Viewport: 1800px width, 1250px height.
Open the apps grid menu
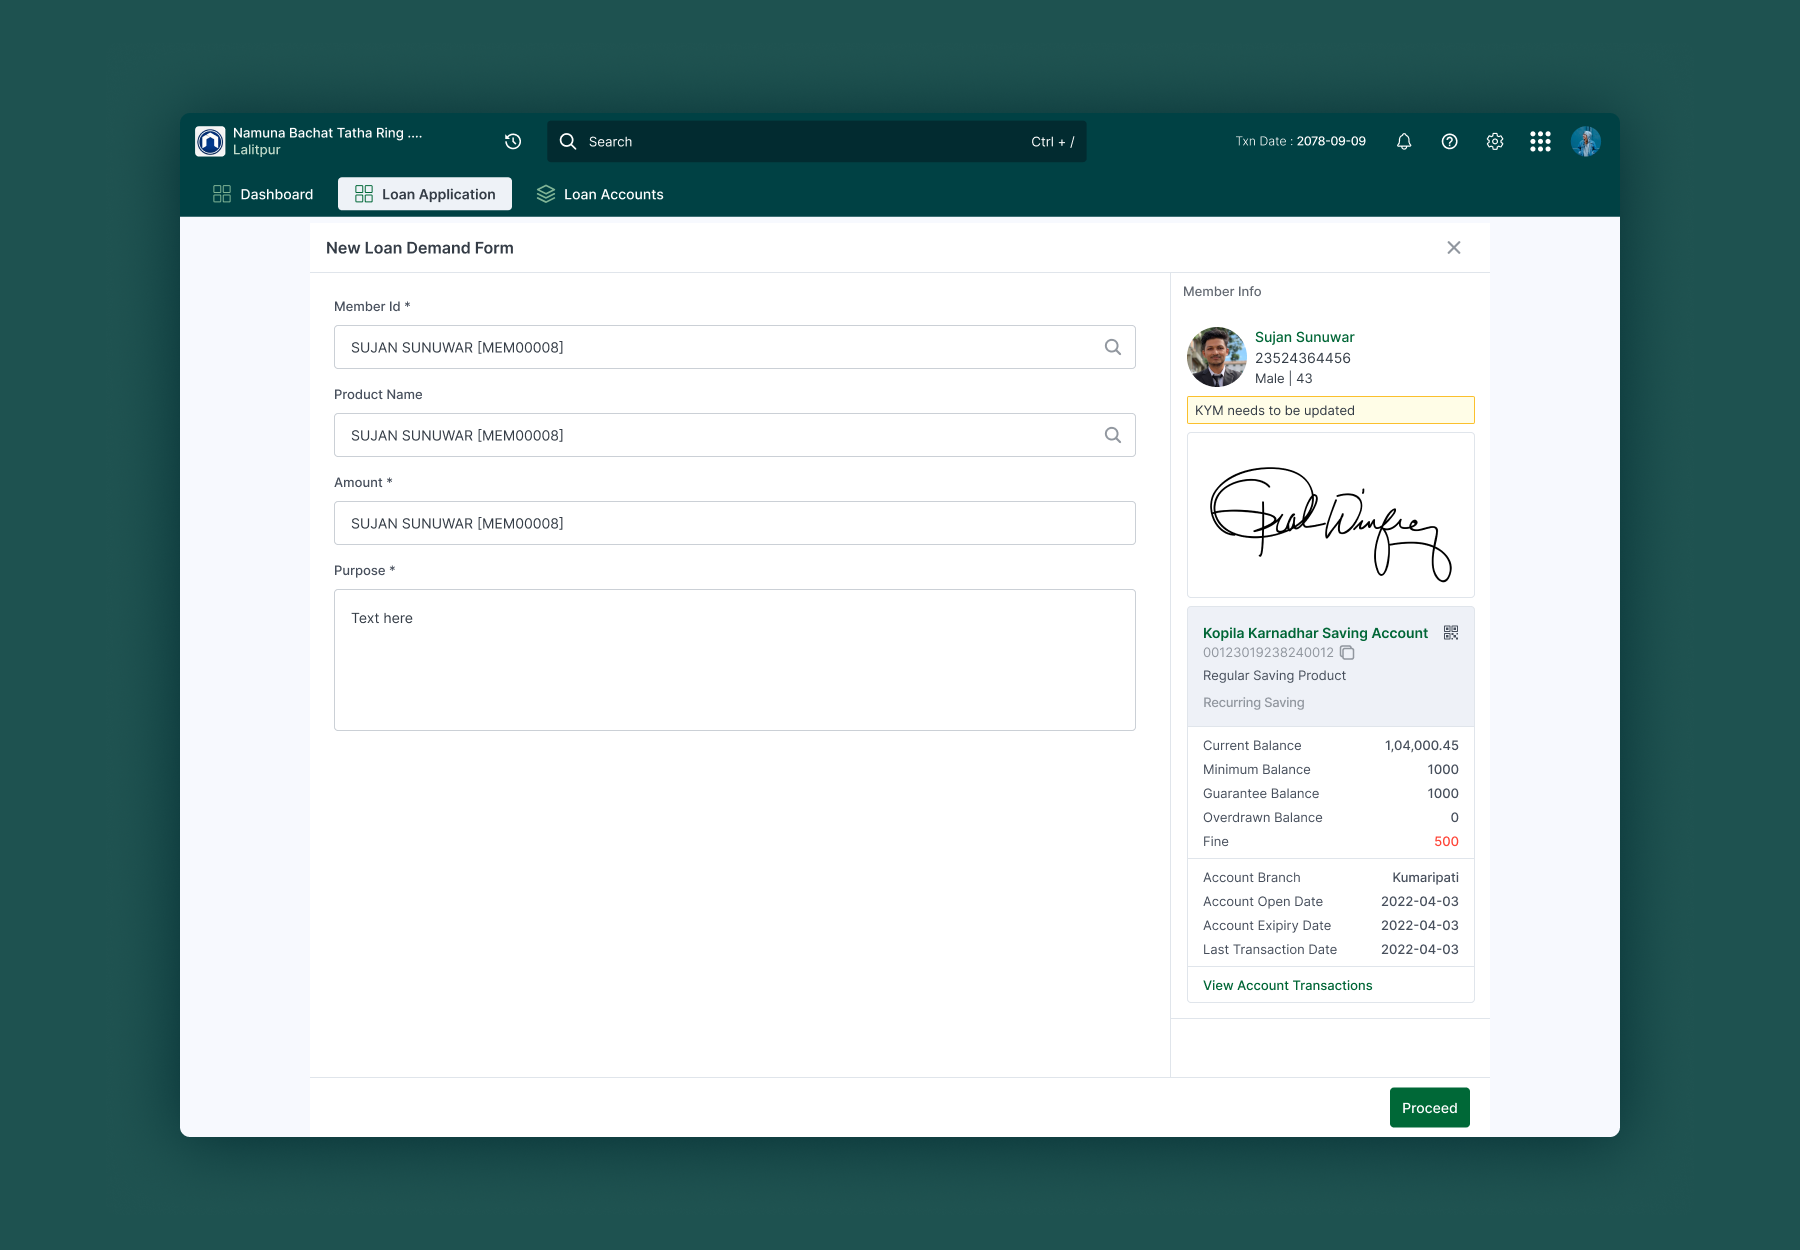coord(1540,141)
